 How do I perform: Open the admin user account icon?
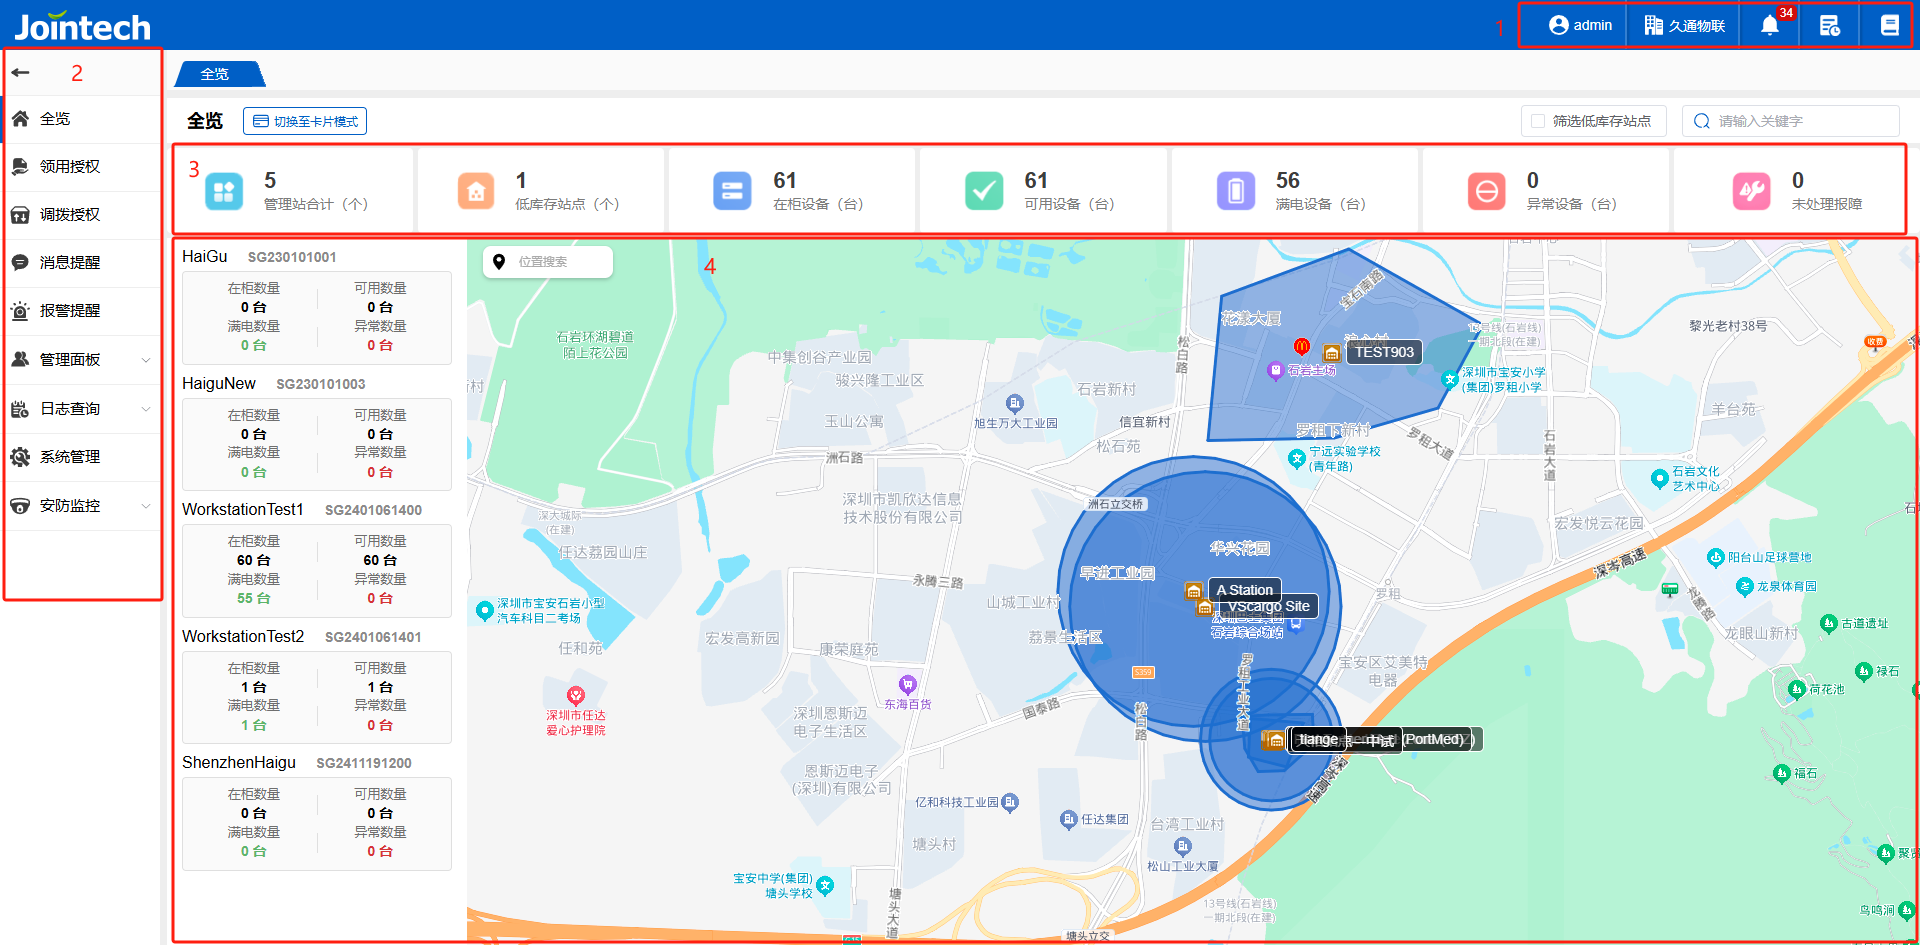tap(1558, 25)
